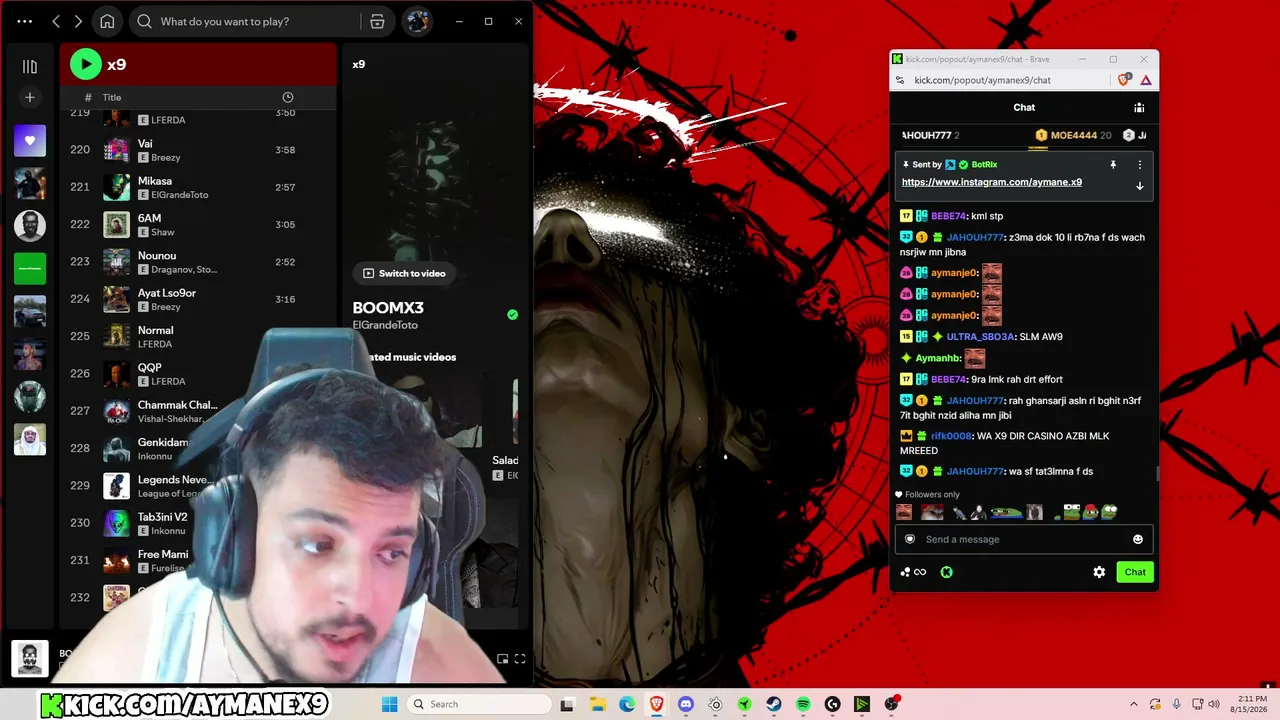Click the 'Send a message' chat input

[x=1023, y=539]
